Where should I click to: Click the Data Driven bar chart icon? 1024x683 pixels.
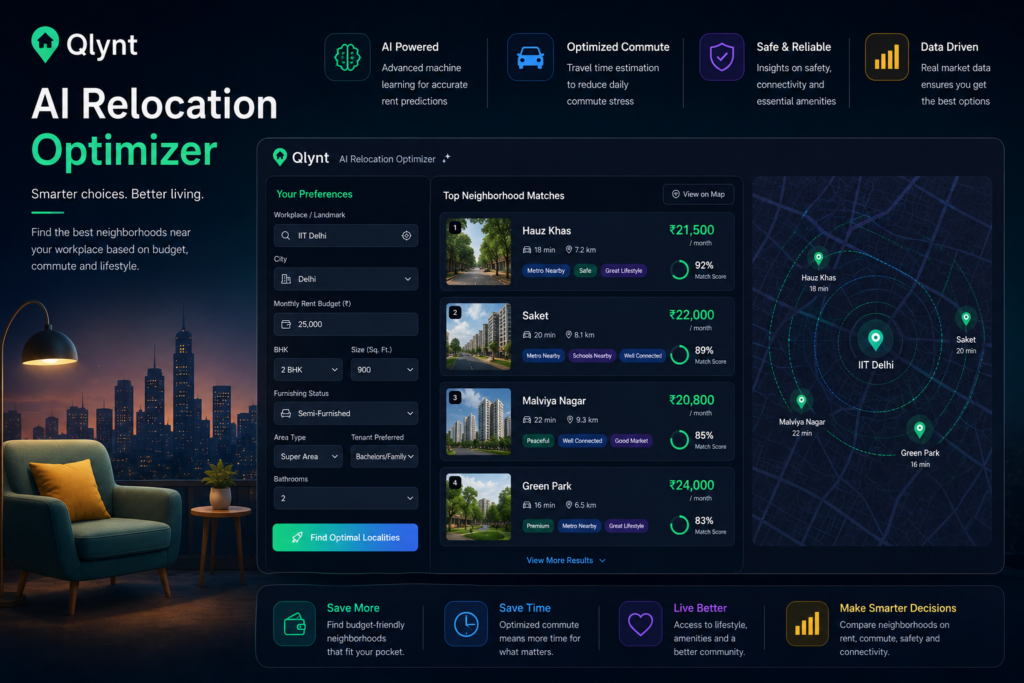coord(887,57)
